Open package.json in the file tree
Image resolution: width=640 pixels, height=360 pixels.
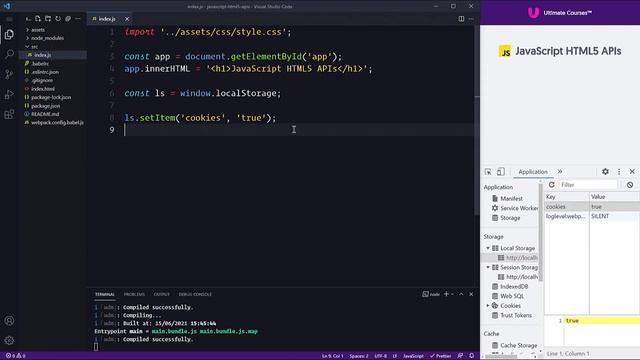point(45,106)
